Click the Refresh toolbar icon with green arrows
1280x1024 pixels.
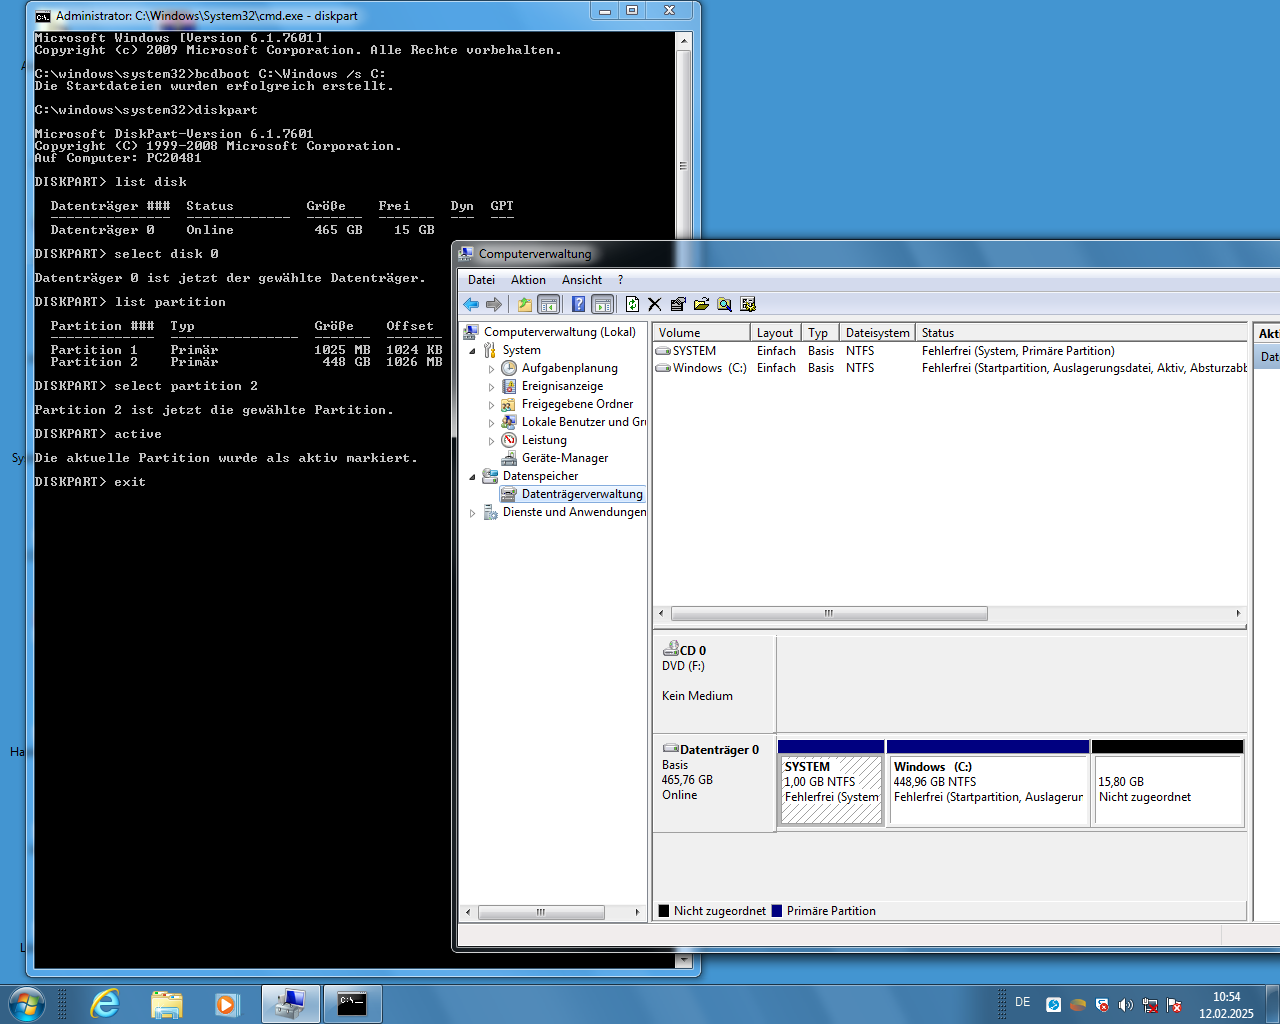click(632, 304)
